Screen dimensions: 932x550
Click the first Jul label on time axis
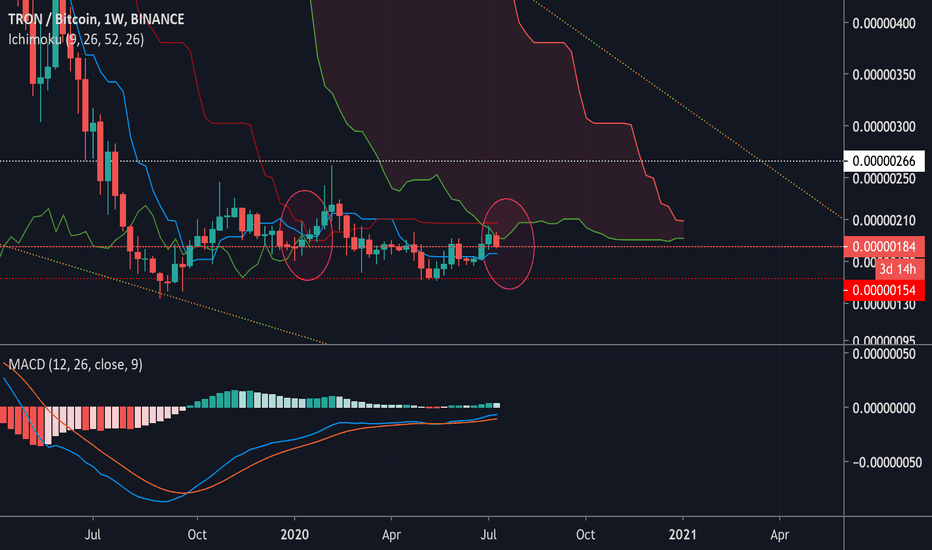tap(93, 535)
